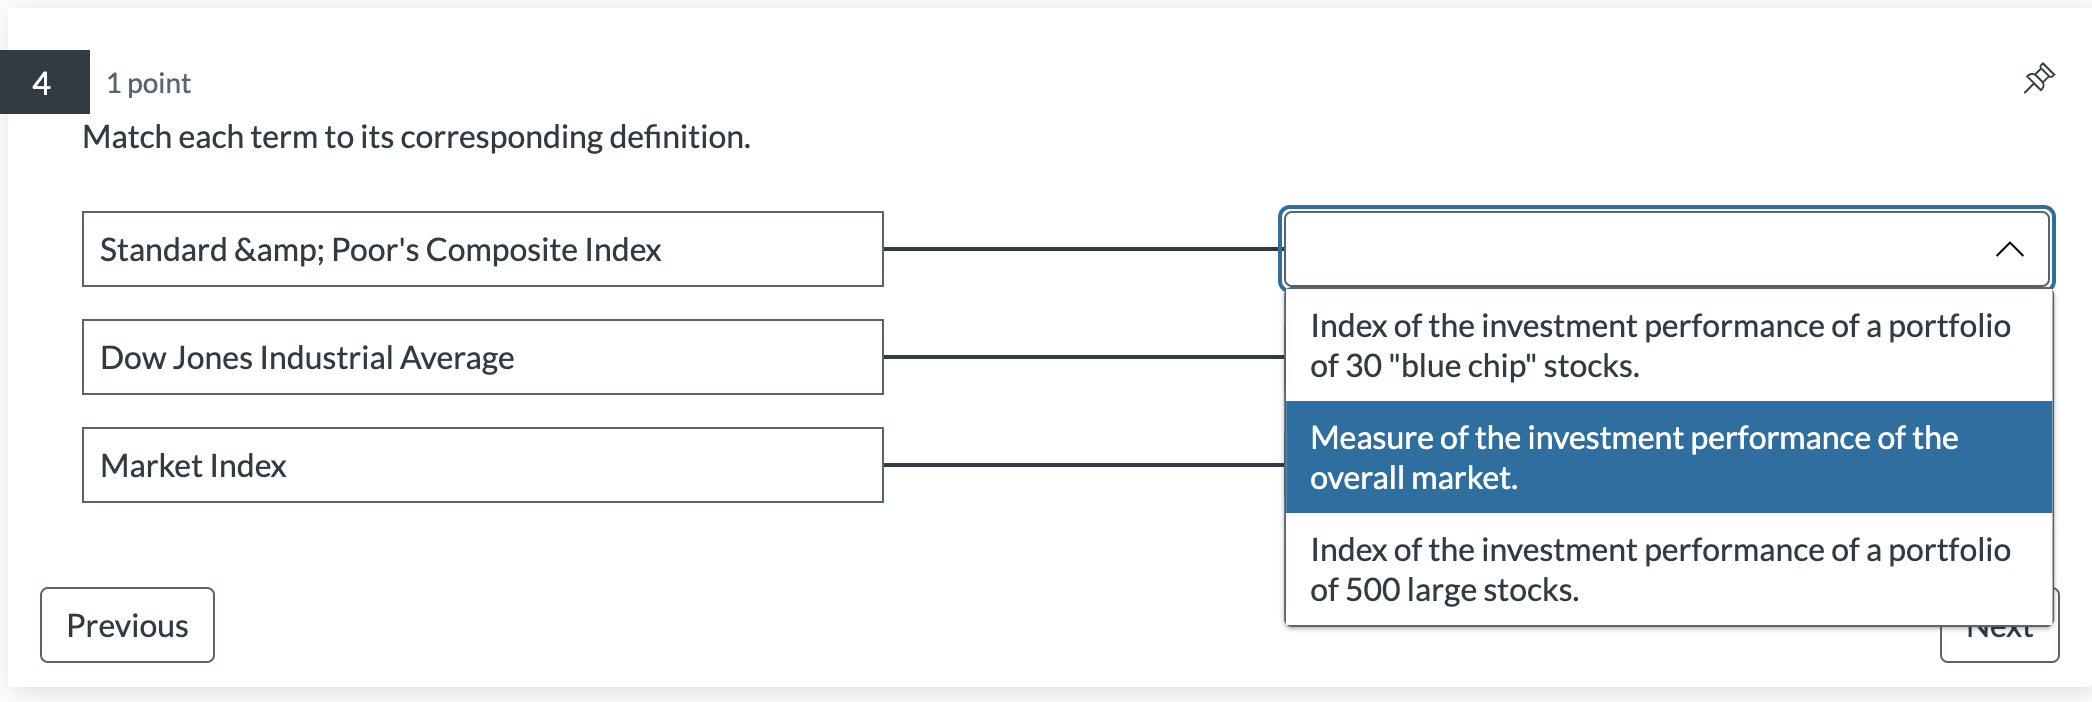Click the Market Index term box
This screenshot has width=2092, height=702.
tap(482, 466)
